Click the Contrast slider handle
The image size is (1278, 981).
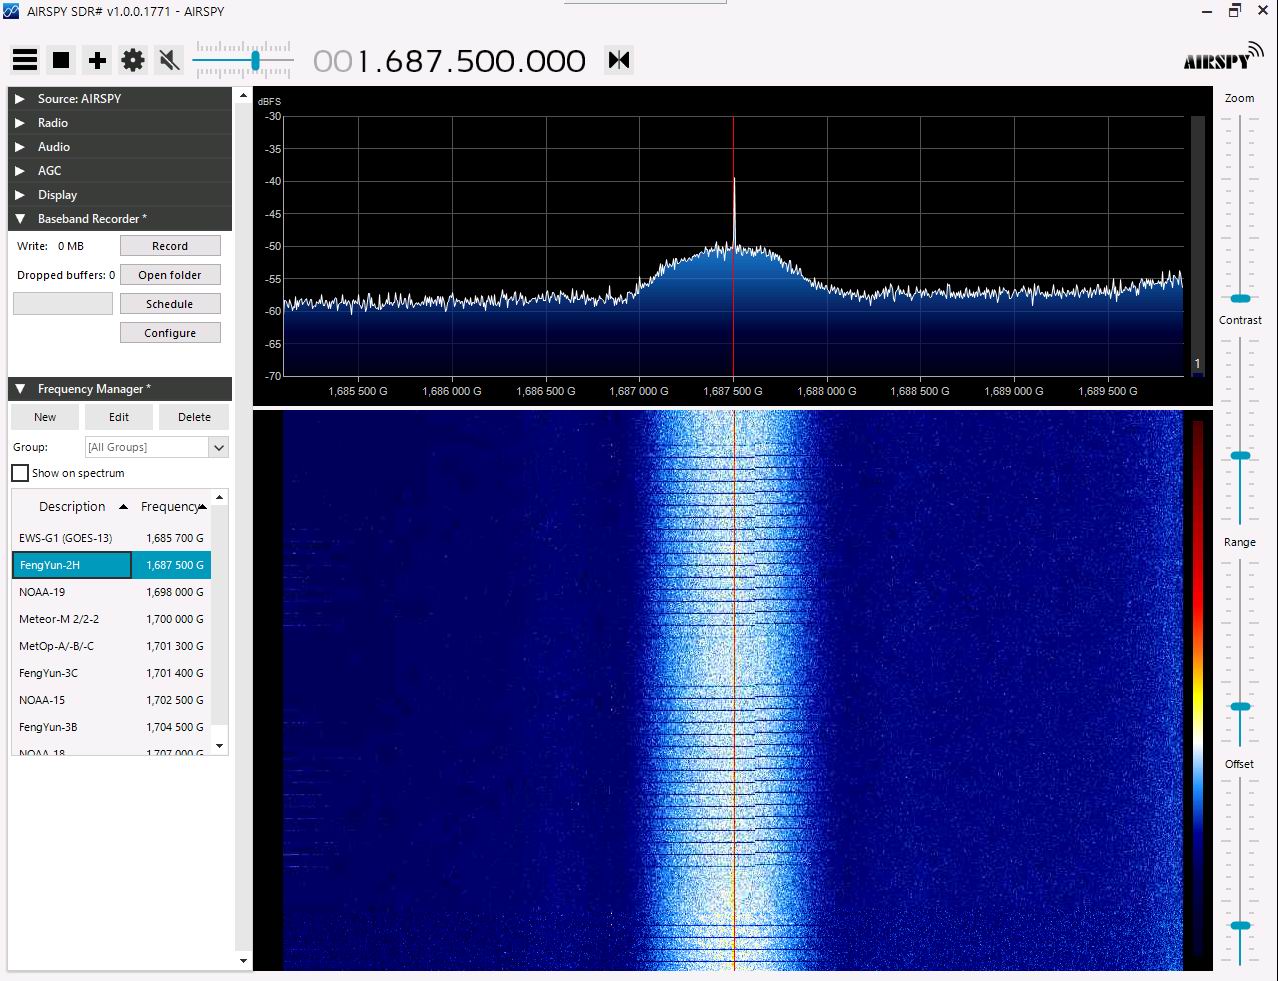click(1240, 455)
